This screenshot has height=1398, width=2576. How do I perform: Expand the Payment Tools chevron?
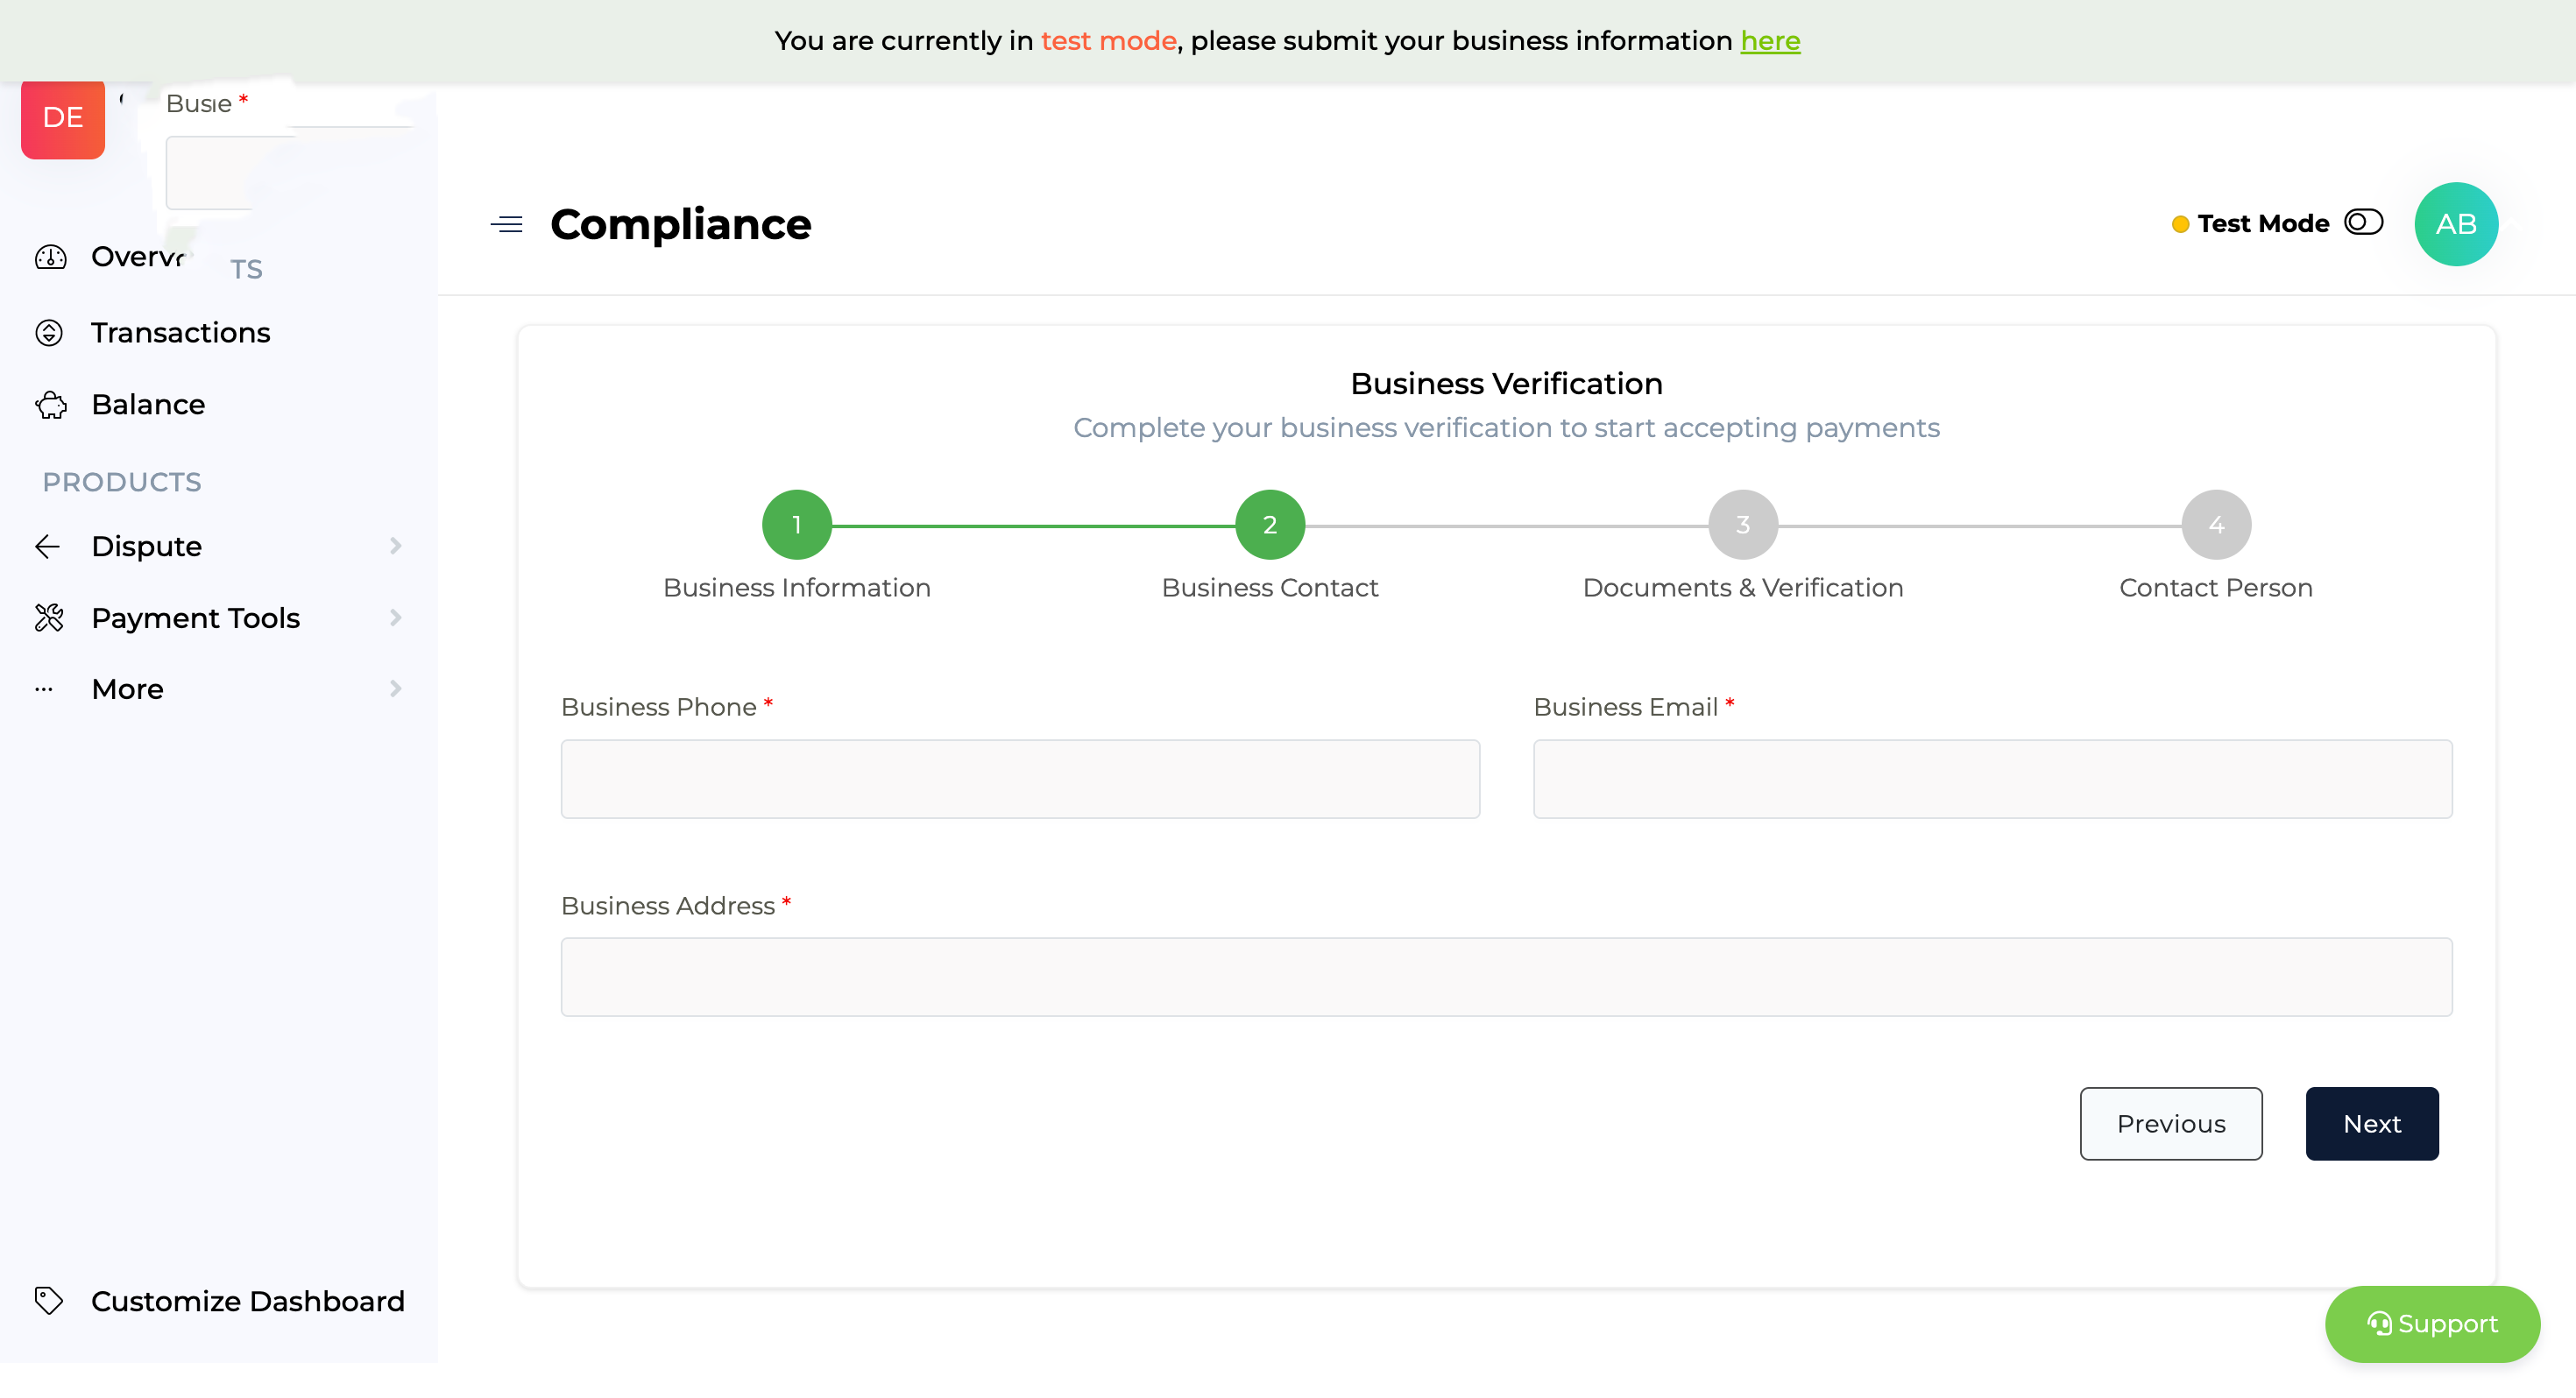click(395, 618)
